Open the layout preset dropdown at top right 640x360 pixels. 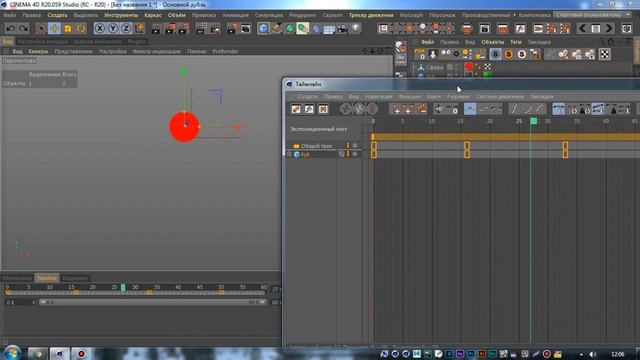[593, 15]
